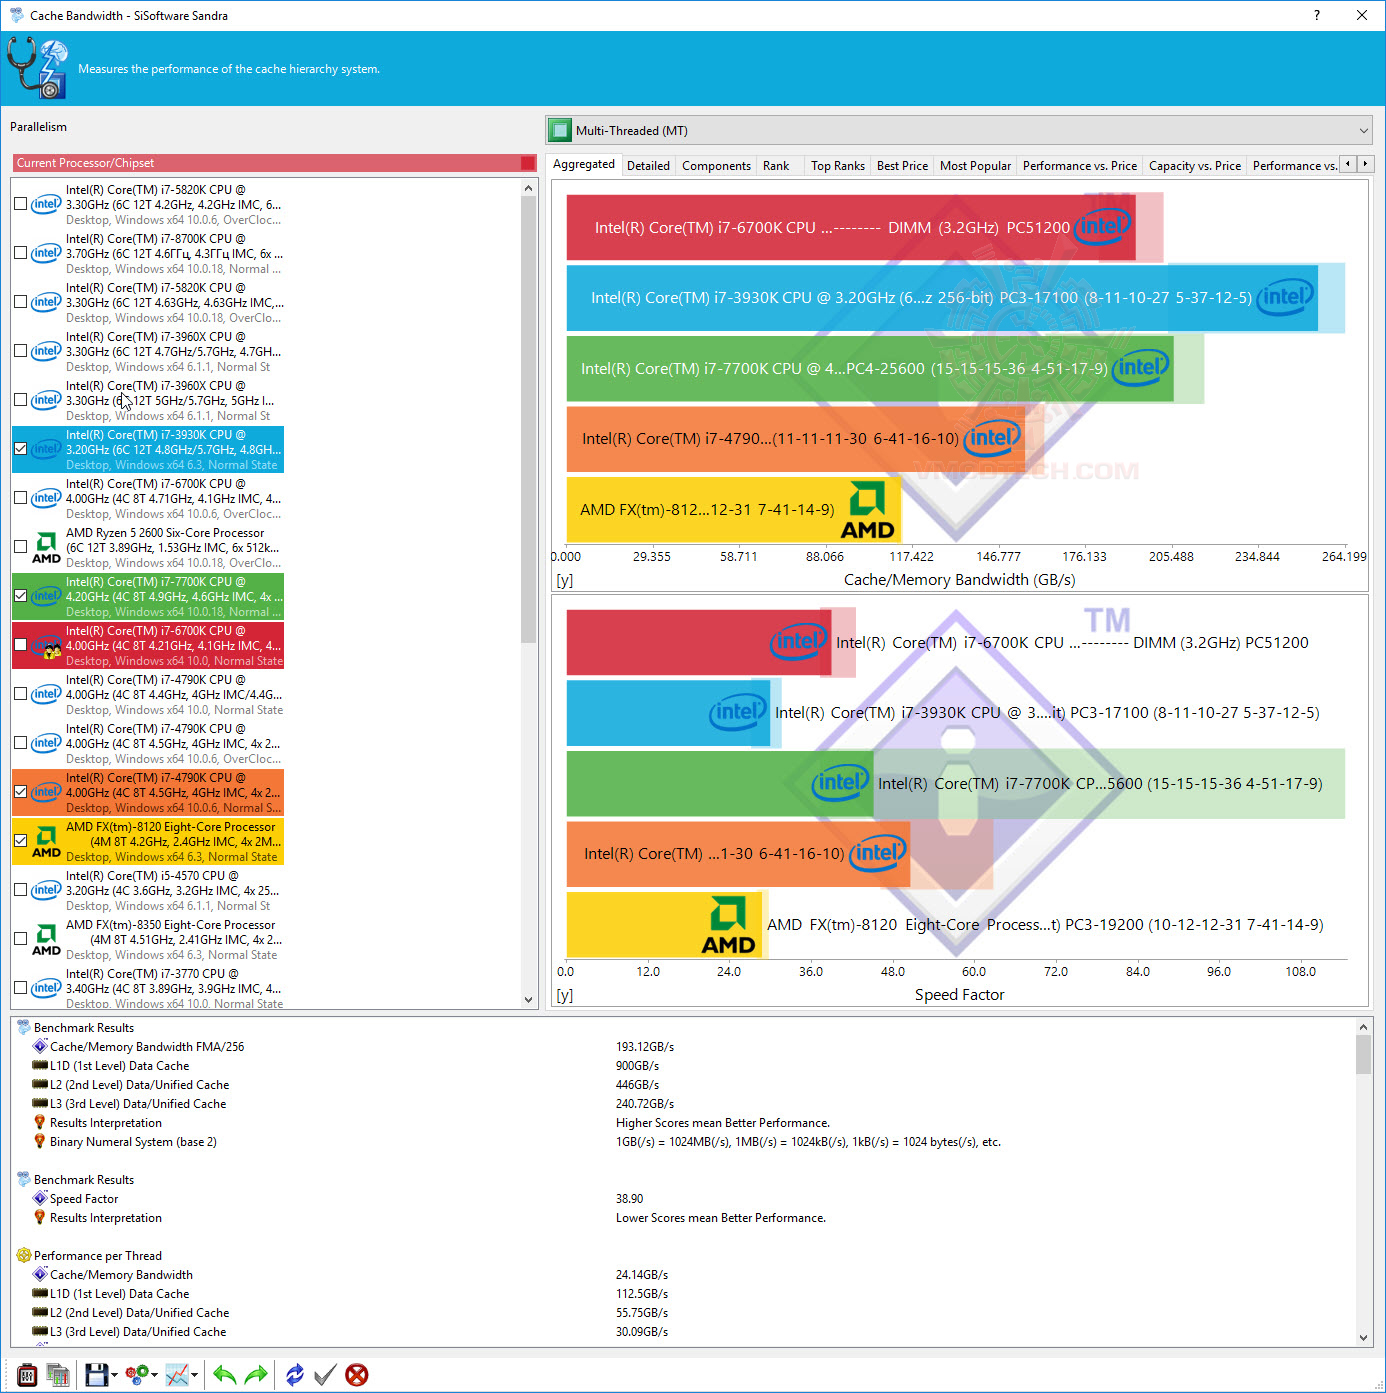The height and width of the screenshot is (1393, 1386).
Task: Click the grey checkmark OK icon
Action: pyautogui.click(x=325, y=1375)
